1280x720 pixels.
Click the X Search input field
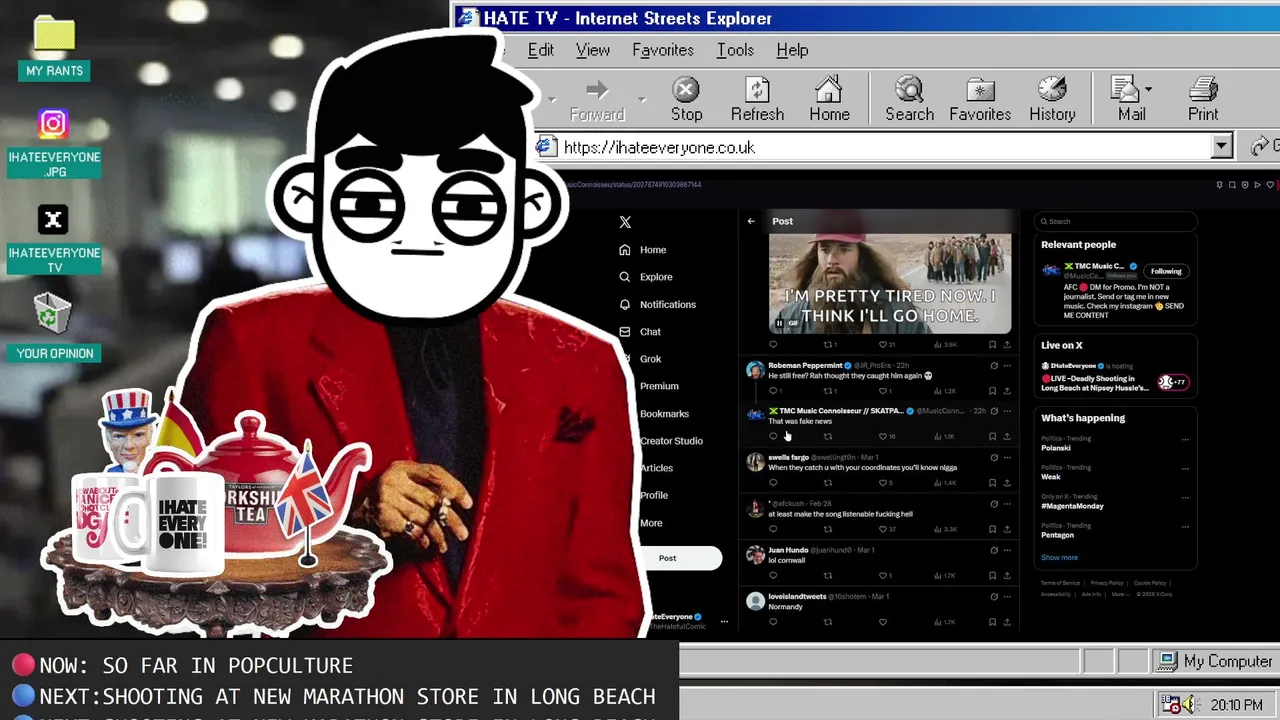1115,221
